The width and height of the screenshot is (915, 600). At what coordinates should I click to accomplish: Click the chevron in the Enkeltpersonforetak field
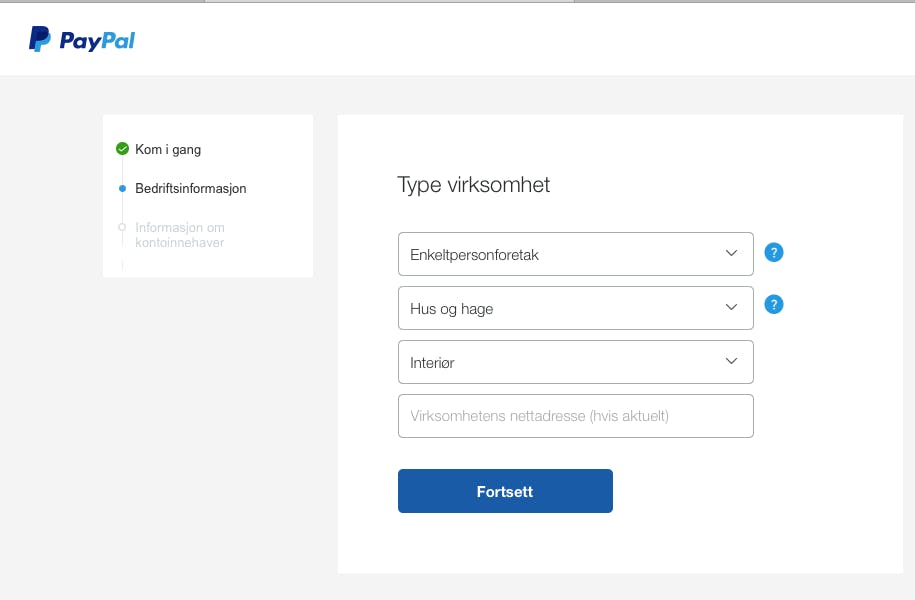tap(731, 253)
